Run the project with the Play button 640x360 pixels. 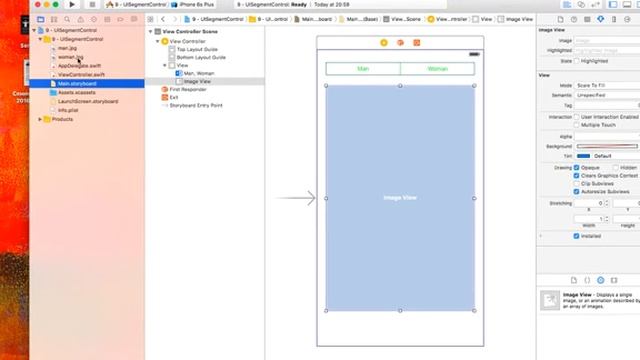coord(72,4)
